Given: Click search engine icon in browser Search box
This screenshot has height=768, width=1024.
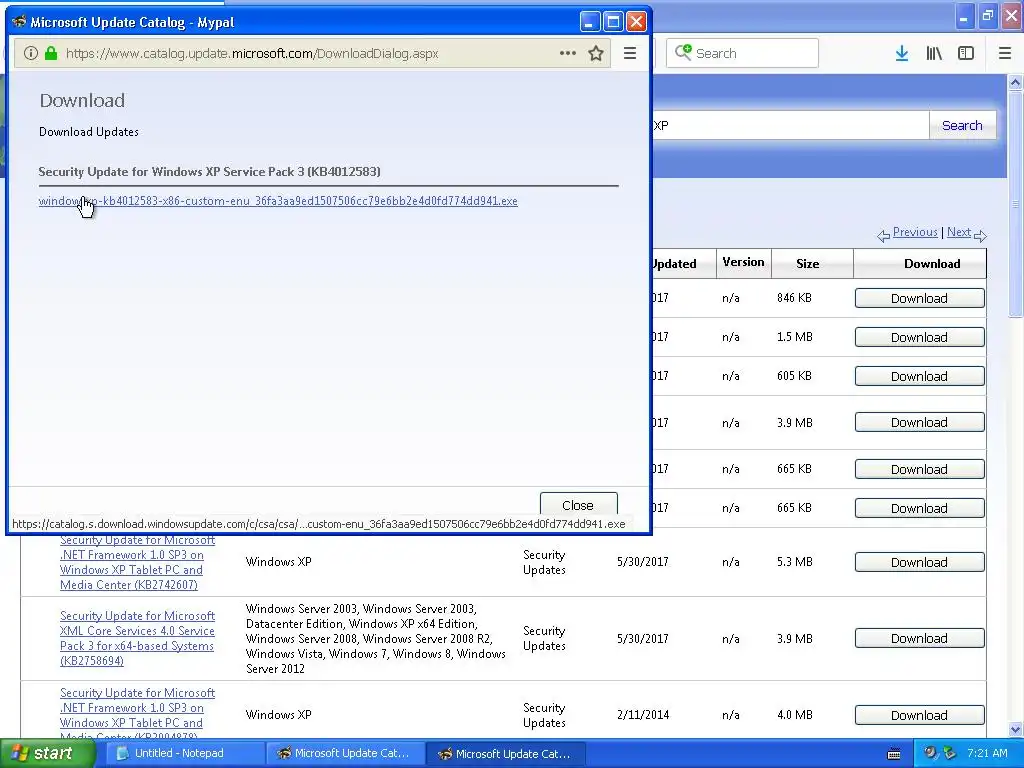Looking at the screenshot, I should click(683, 52).
